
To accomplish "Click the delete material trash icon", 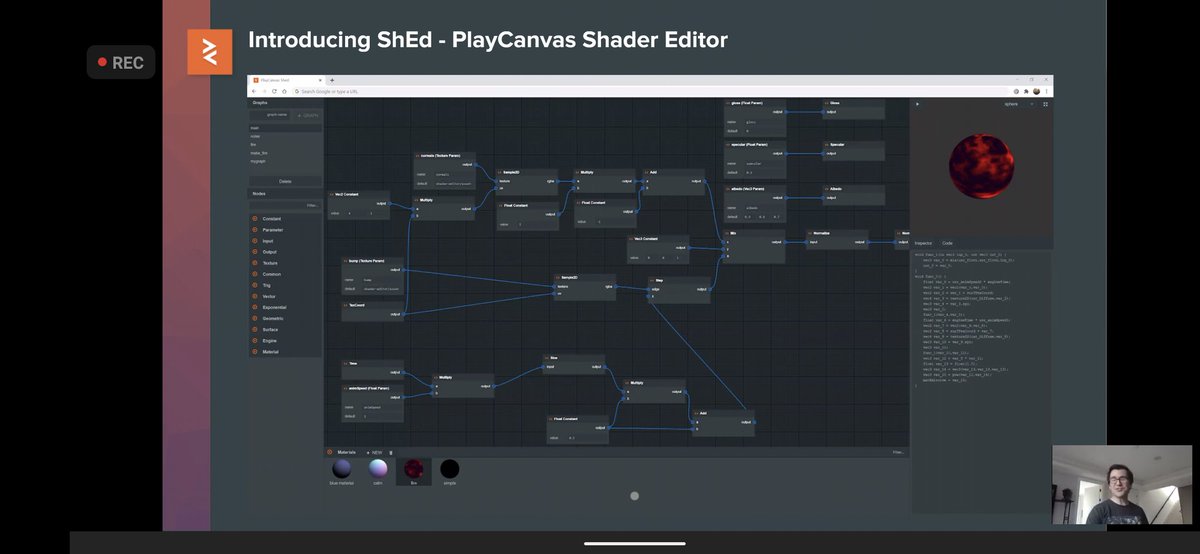I will [391, 452].
